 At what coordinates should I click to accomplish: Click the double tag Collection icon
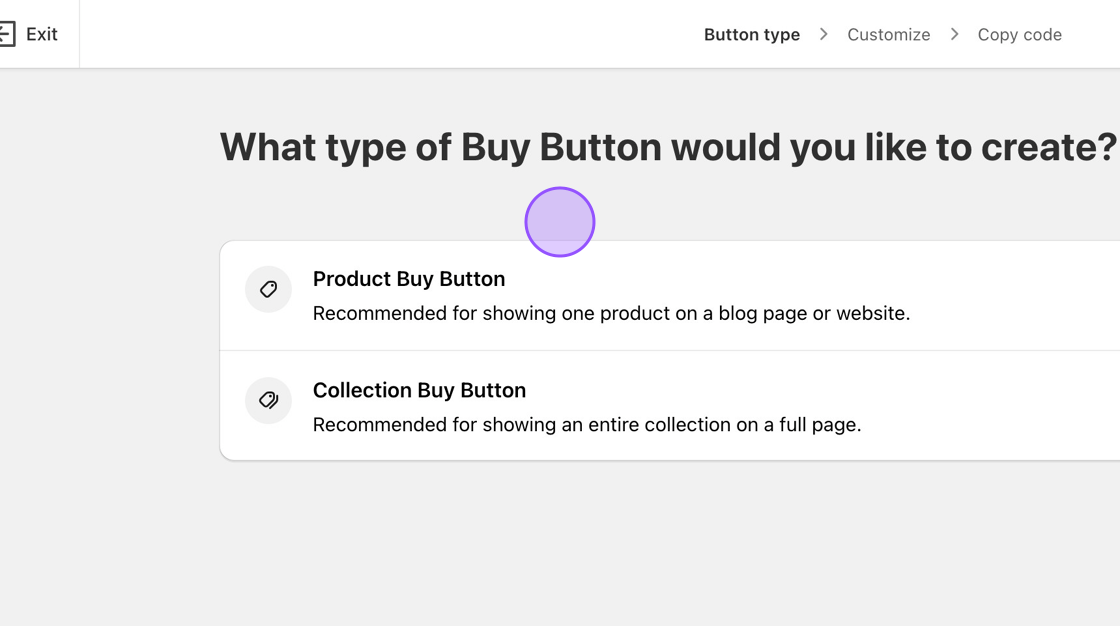coord(268,400)
